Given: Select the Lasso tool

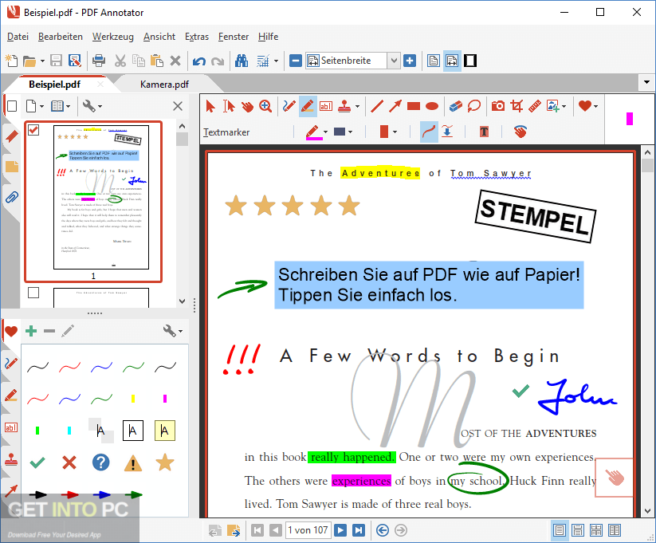Looking at the screenshot, I should 474,106.
